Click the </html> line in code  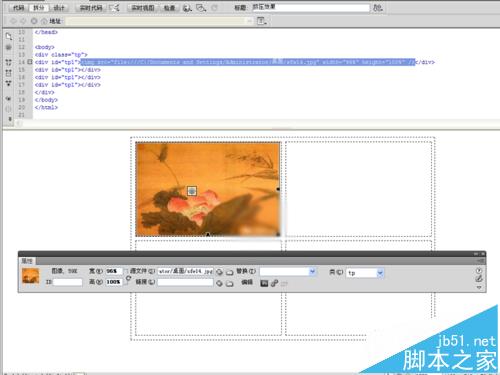[x=46, y=107]
